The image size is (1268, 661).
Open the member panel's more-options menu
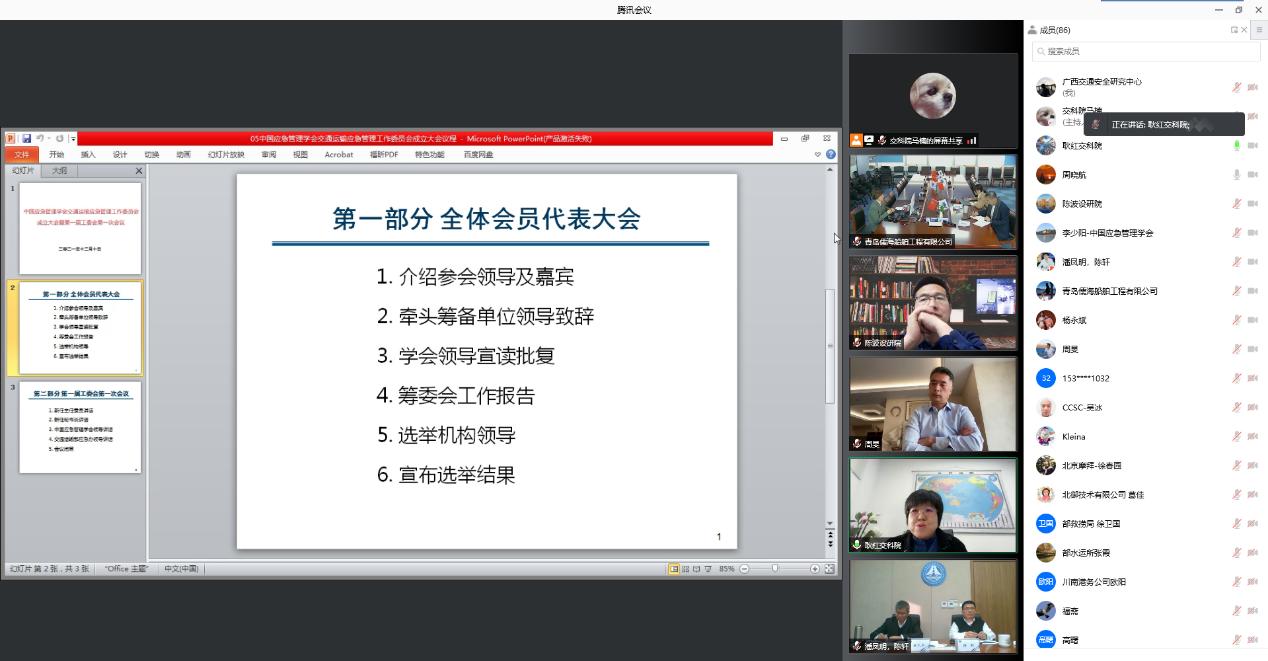[x=1258, y=29]
